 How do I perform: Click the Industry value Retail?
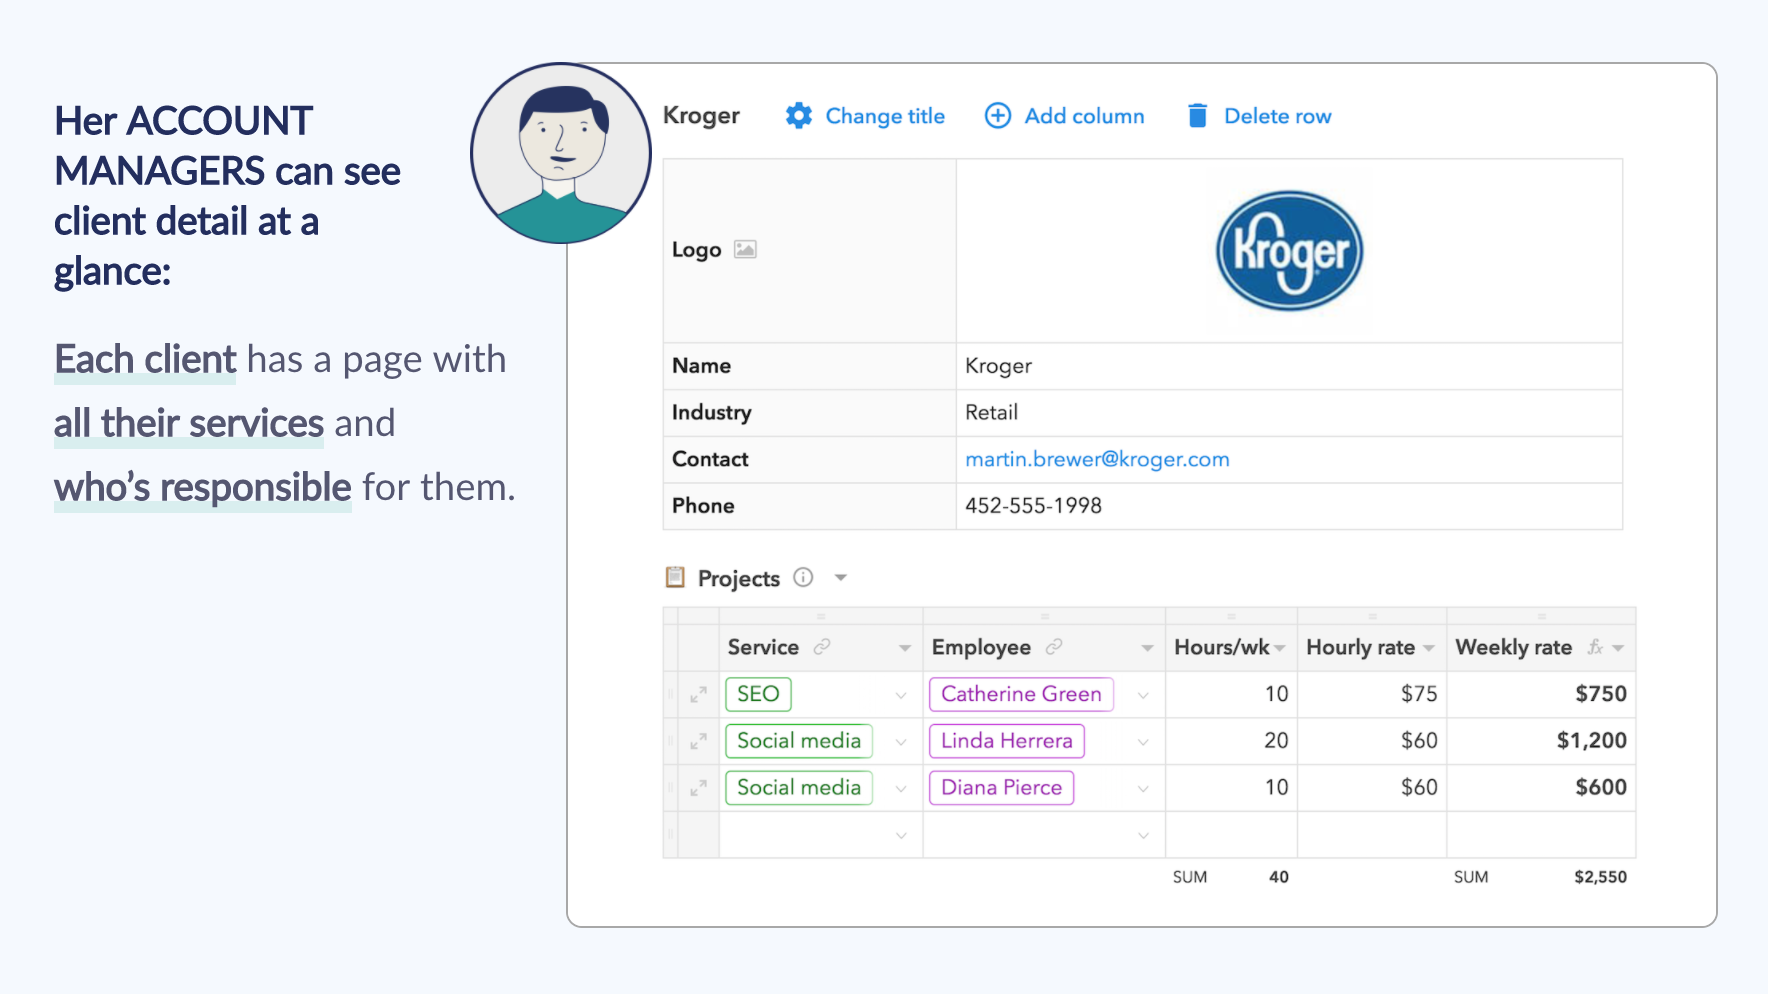coord(991,412)
